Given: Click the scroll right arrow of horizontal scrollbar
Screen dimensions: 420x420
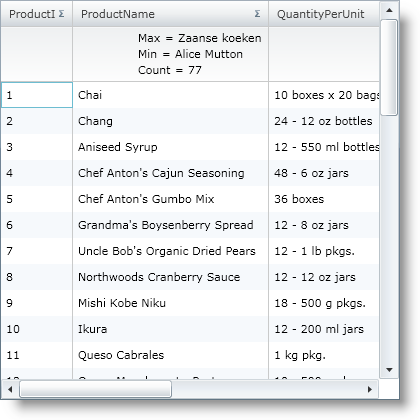Looking at the screenshot, I should click(370, 389).
